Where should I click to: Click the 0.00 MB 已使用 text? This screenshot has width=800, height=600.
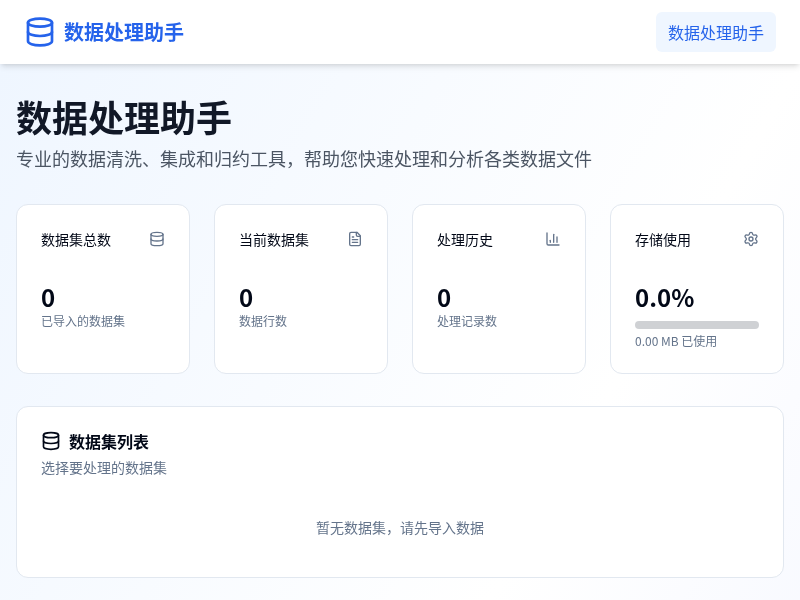tap(675, 341)
